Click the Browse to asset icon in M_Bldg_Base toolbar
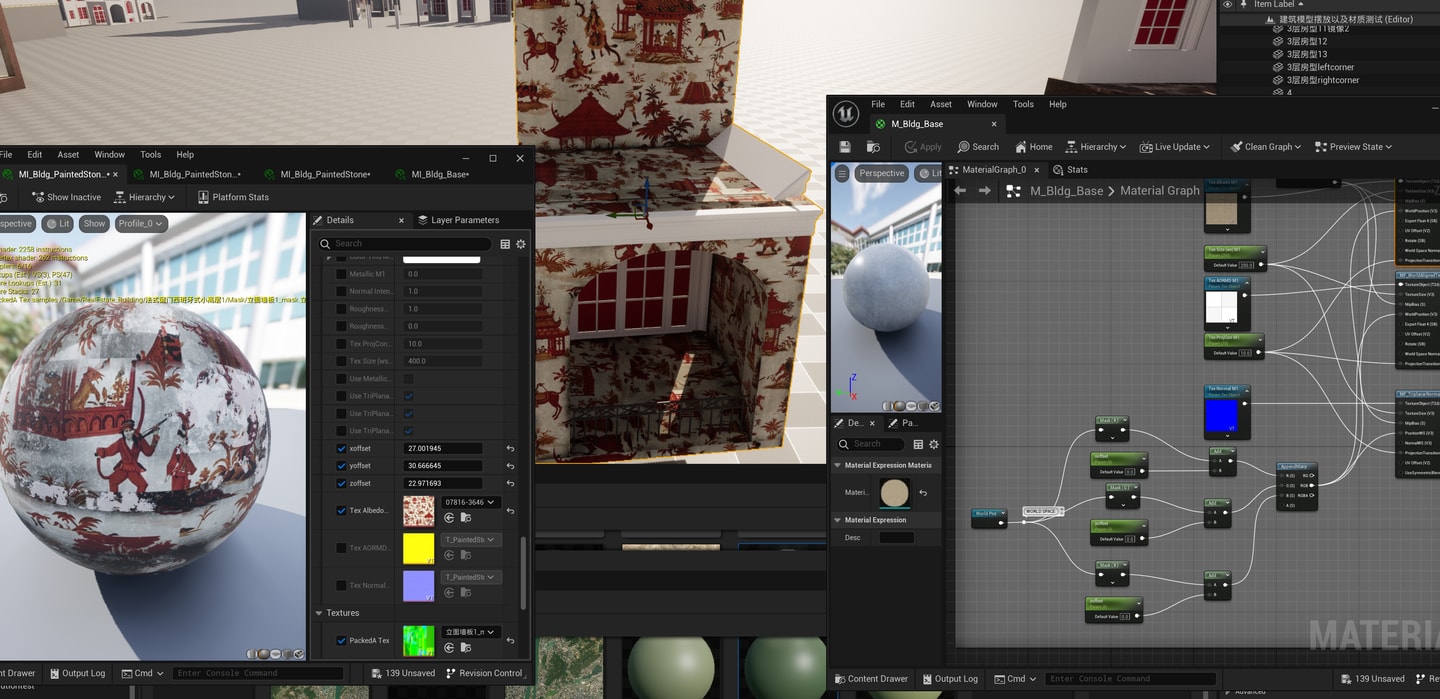The width and height of the screenshot is (1440, 699). point(873,147)
